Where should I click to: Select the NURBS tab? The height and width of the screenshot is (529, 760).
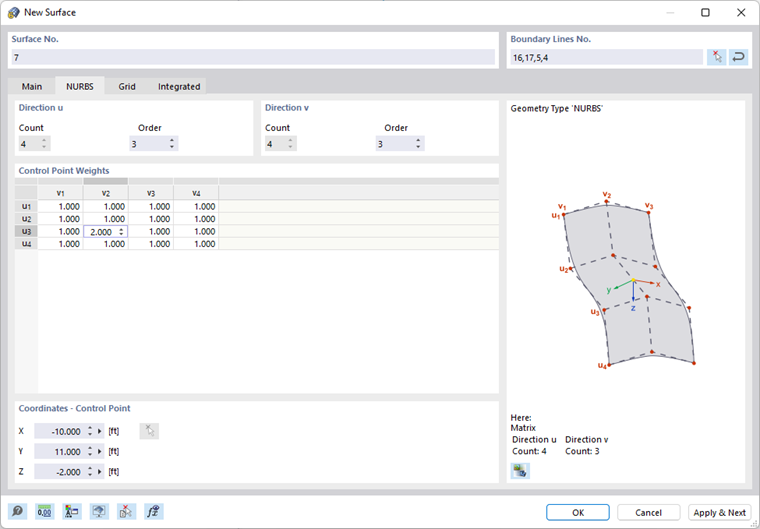point(80,86)
